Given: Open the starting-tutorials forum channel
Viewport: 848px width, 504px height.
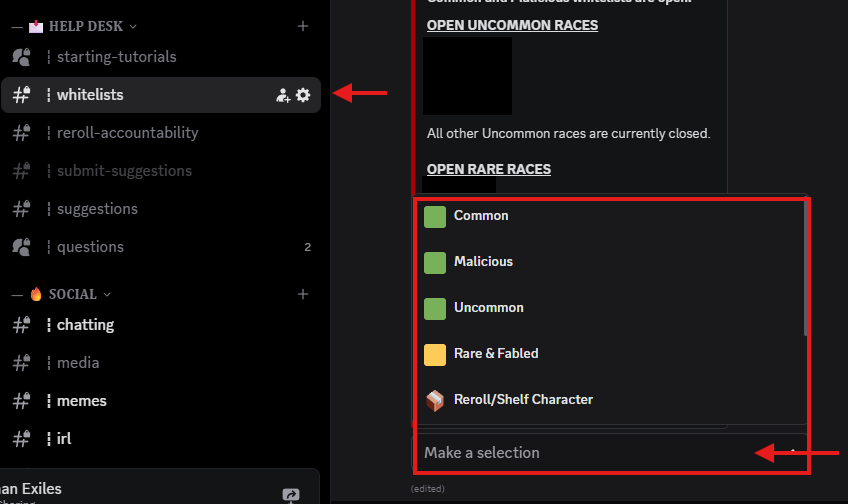Looking at the screenshot, I should pyautogui.click(x=161, y=57).
